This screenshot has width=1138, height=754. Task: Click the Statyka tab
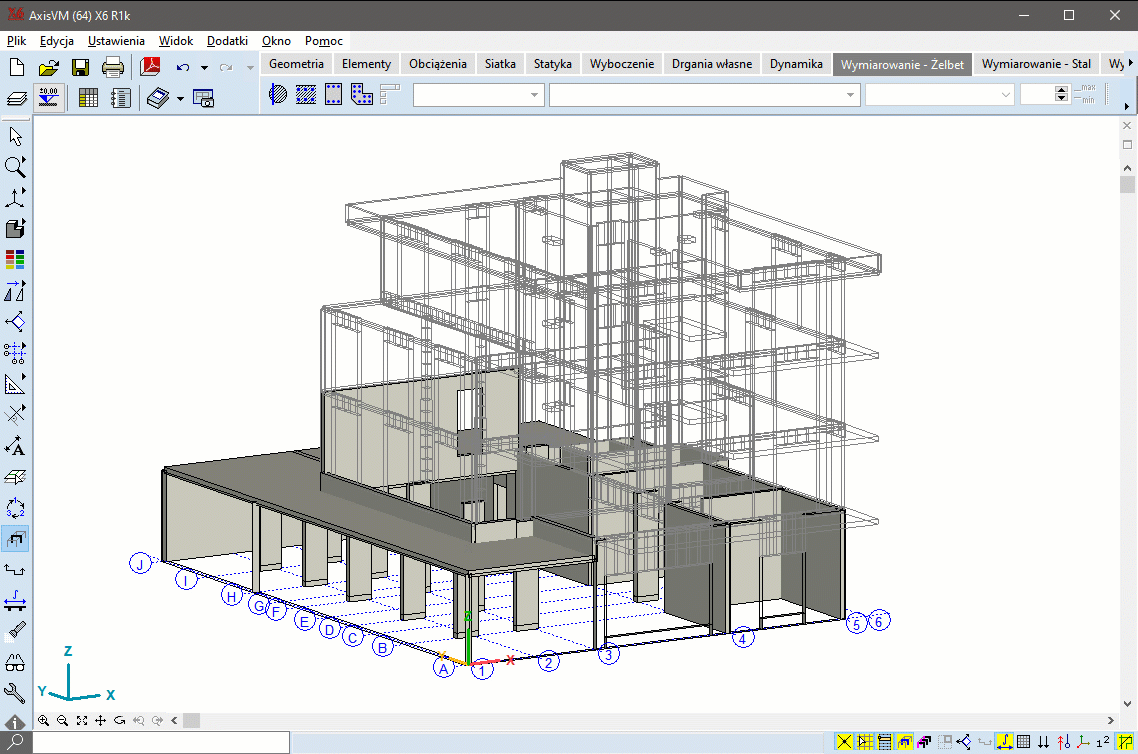point(552,64)
